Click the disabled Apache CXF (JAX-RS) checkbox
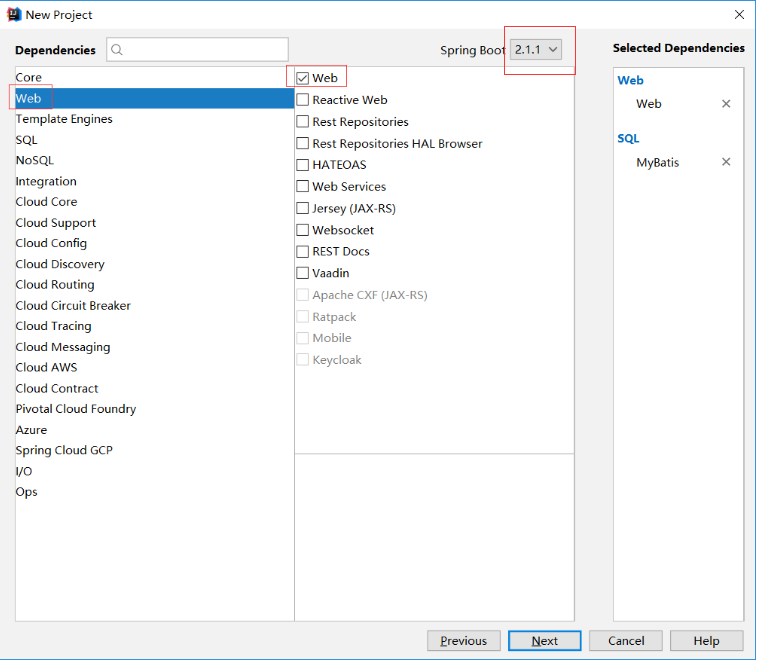This screenshot has width=758, height=661. (x=303, y=295)
